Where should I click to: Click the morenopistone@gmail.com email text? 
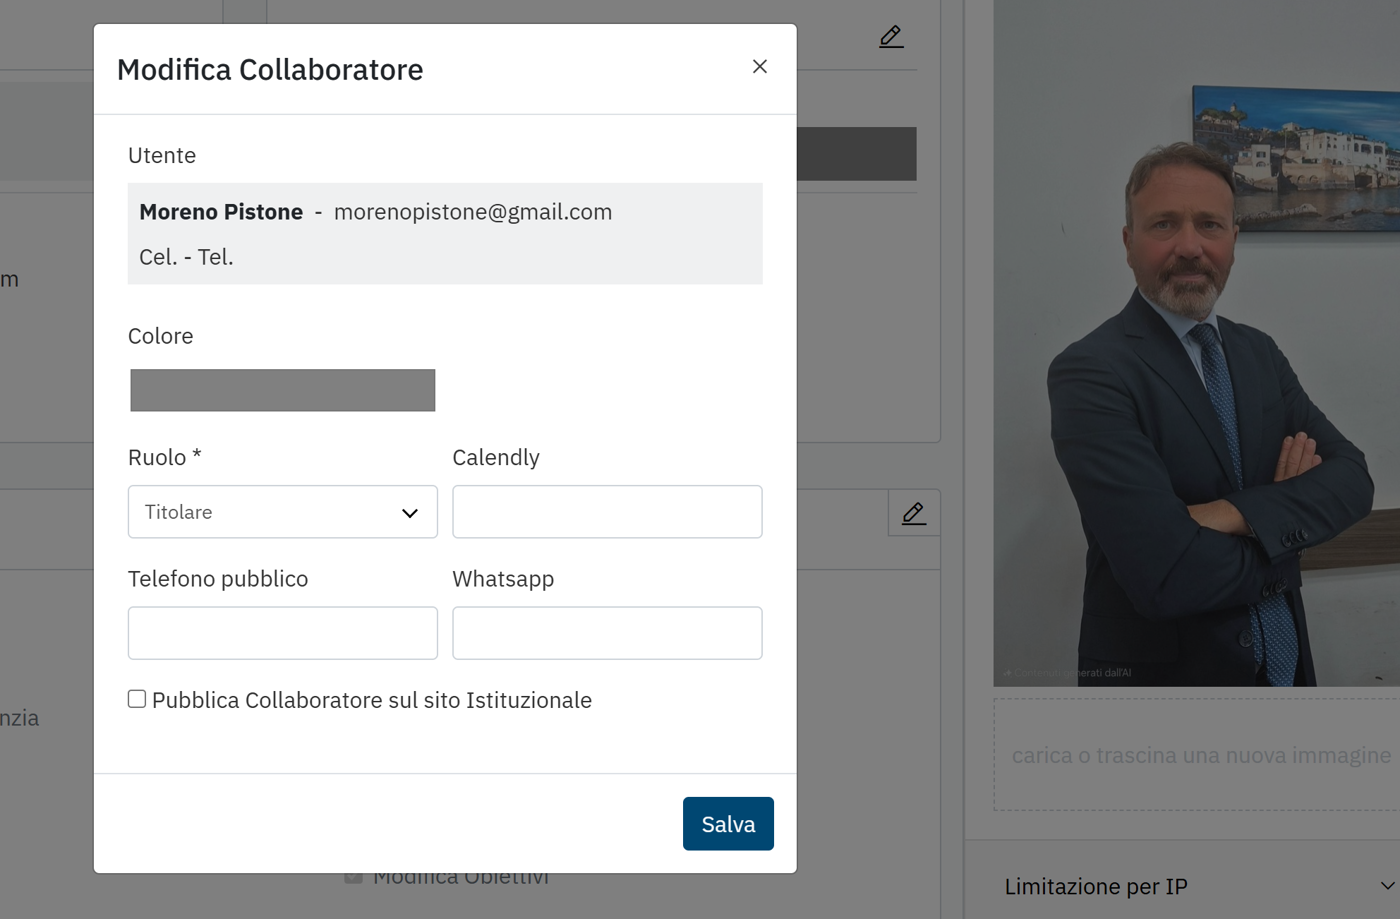[472, 212]
